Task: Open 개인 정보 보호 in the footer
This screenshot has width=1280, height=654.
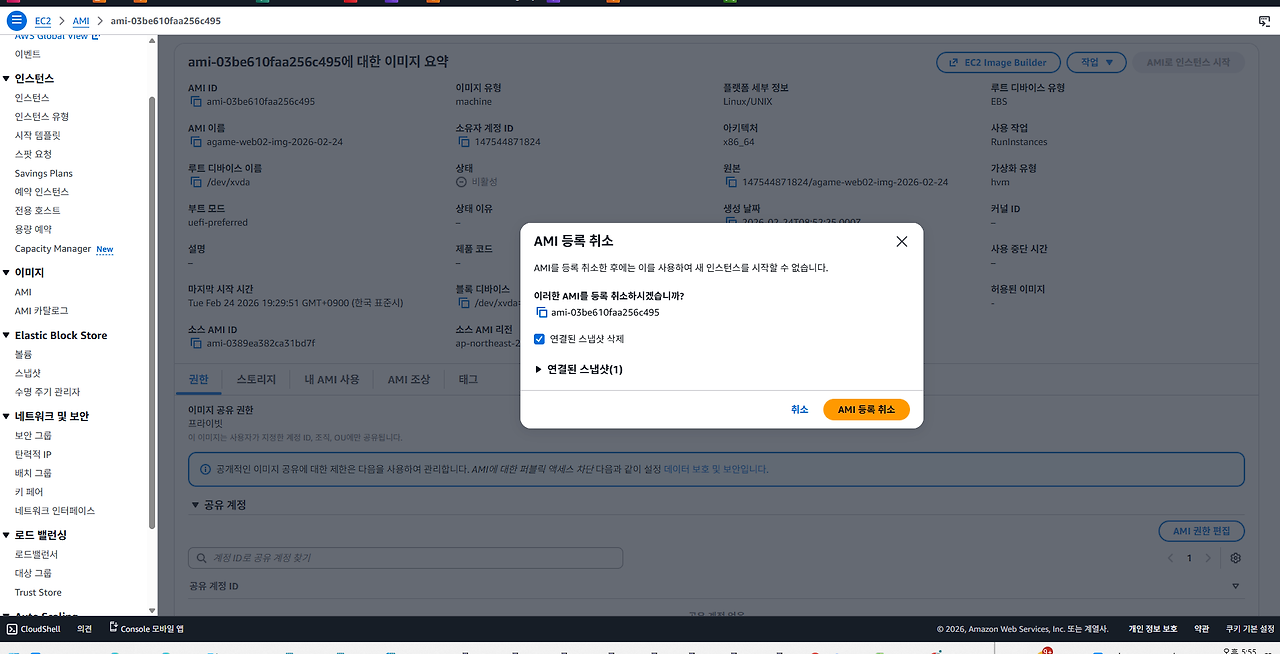Action: 1153,629
